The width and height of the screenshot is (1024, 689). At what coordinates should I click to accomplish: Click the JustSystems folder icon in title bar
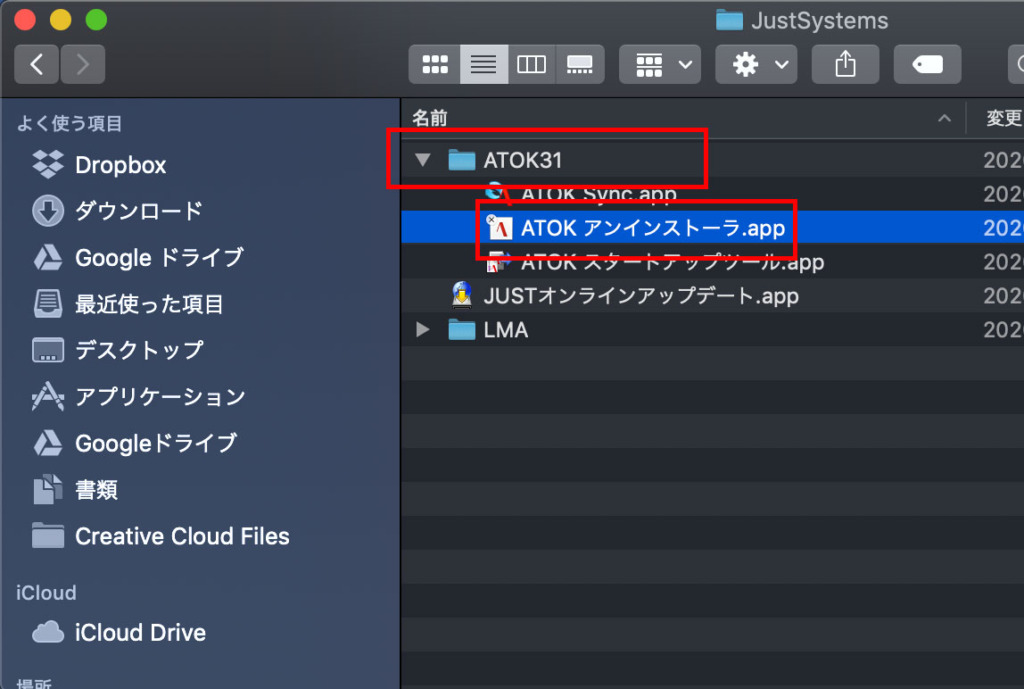click(x=729, y=20)
